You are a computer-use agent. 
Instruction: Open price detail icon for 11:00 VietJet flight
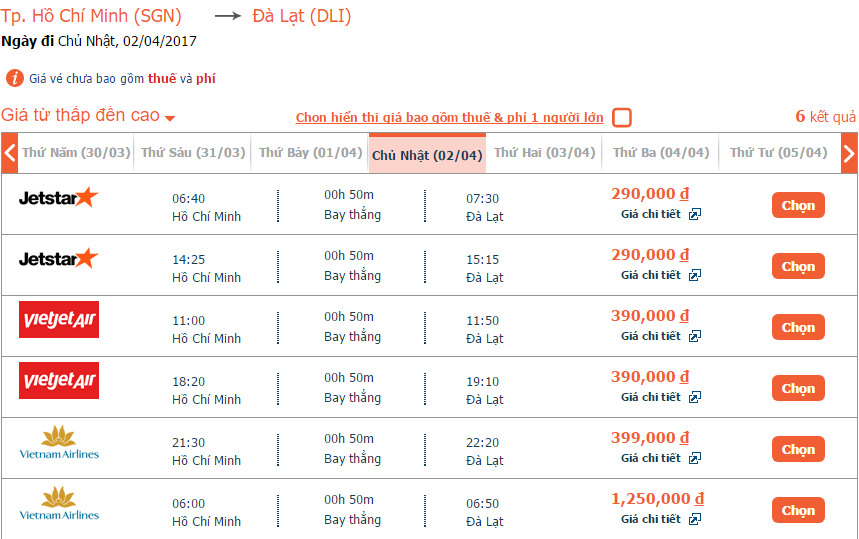(x=695, y=336)
